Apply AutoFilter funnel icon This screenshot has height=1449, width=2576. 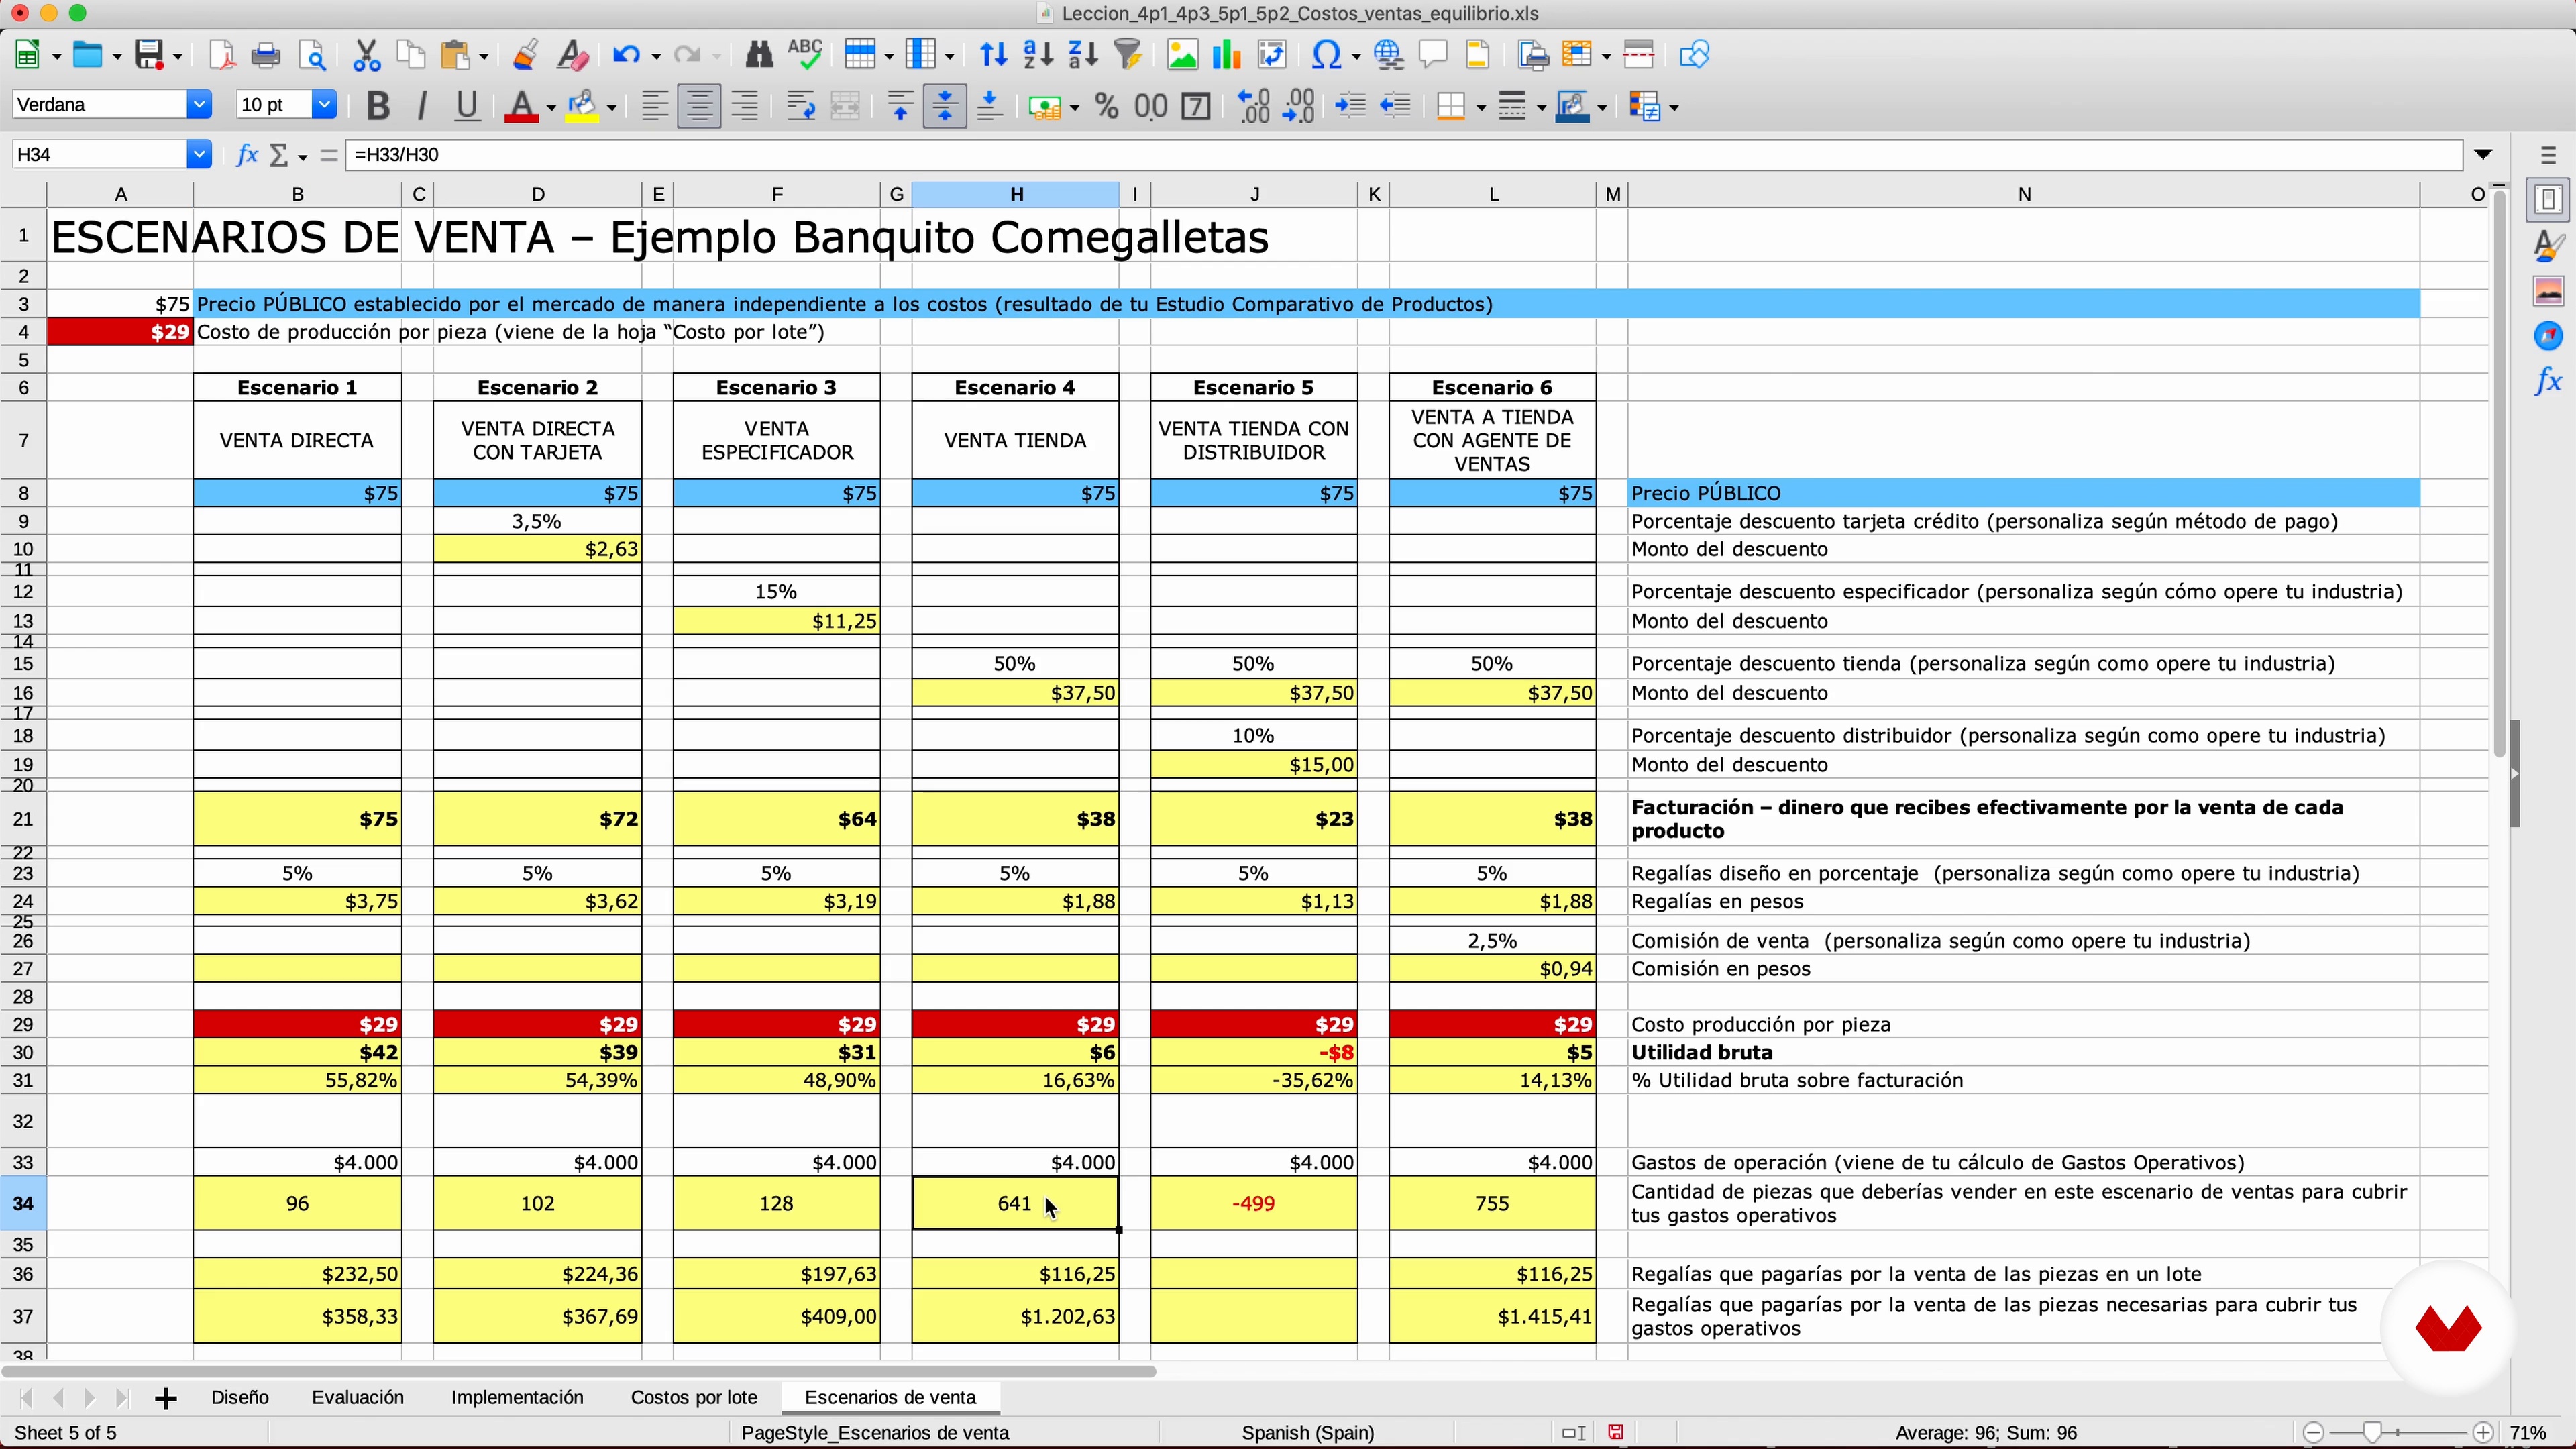[x=1129, y=55]
